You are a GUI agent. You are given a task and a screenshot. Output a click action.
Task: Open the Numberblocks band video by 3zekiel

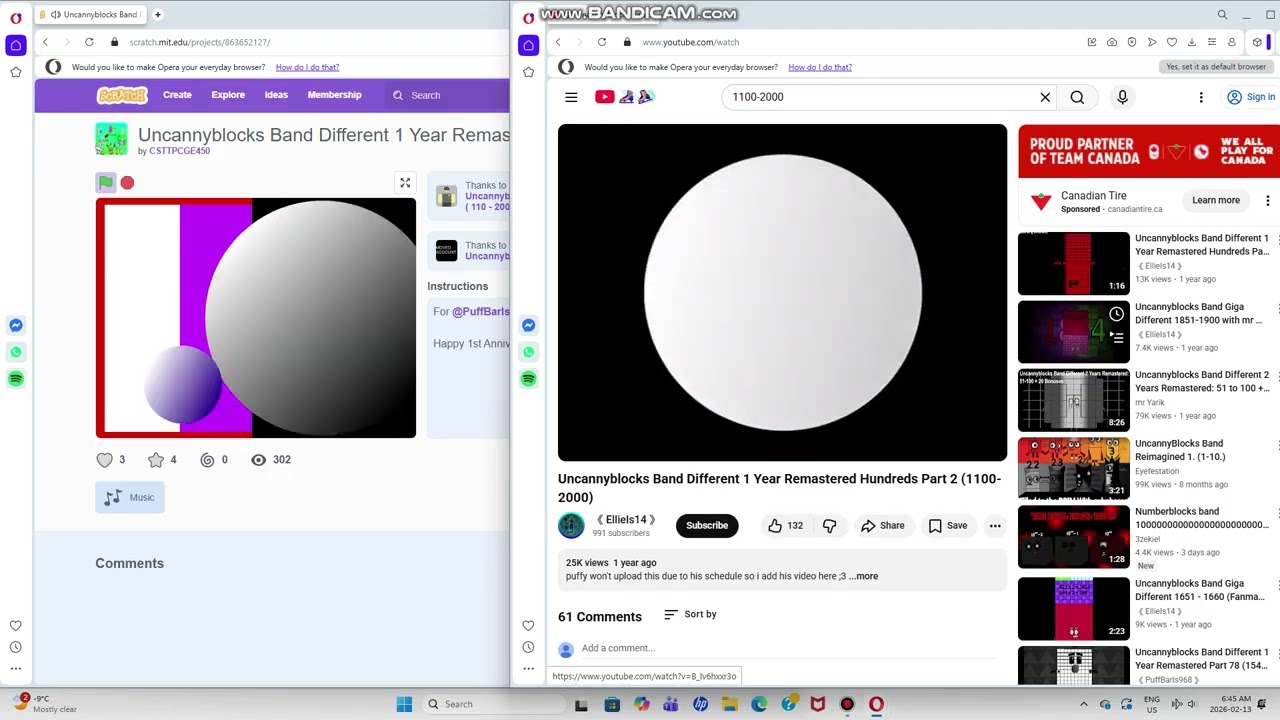pyautogui.click(x=1074, y=537)
